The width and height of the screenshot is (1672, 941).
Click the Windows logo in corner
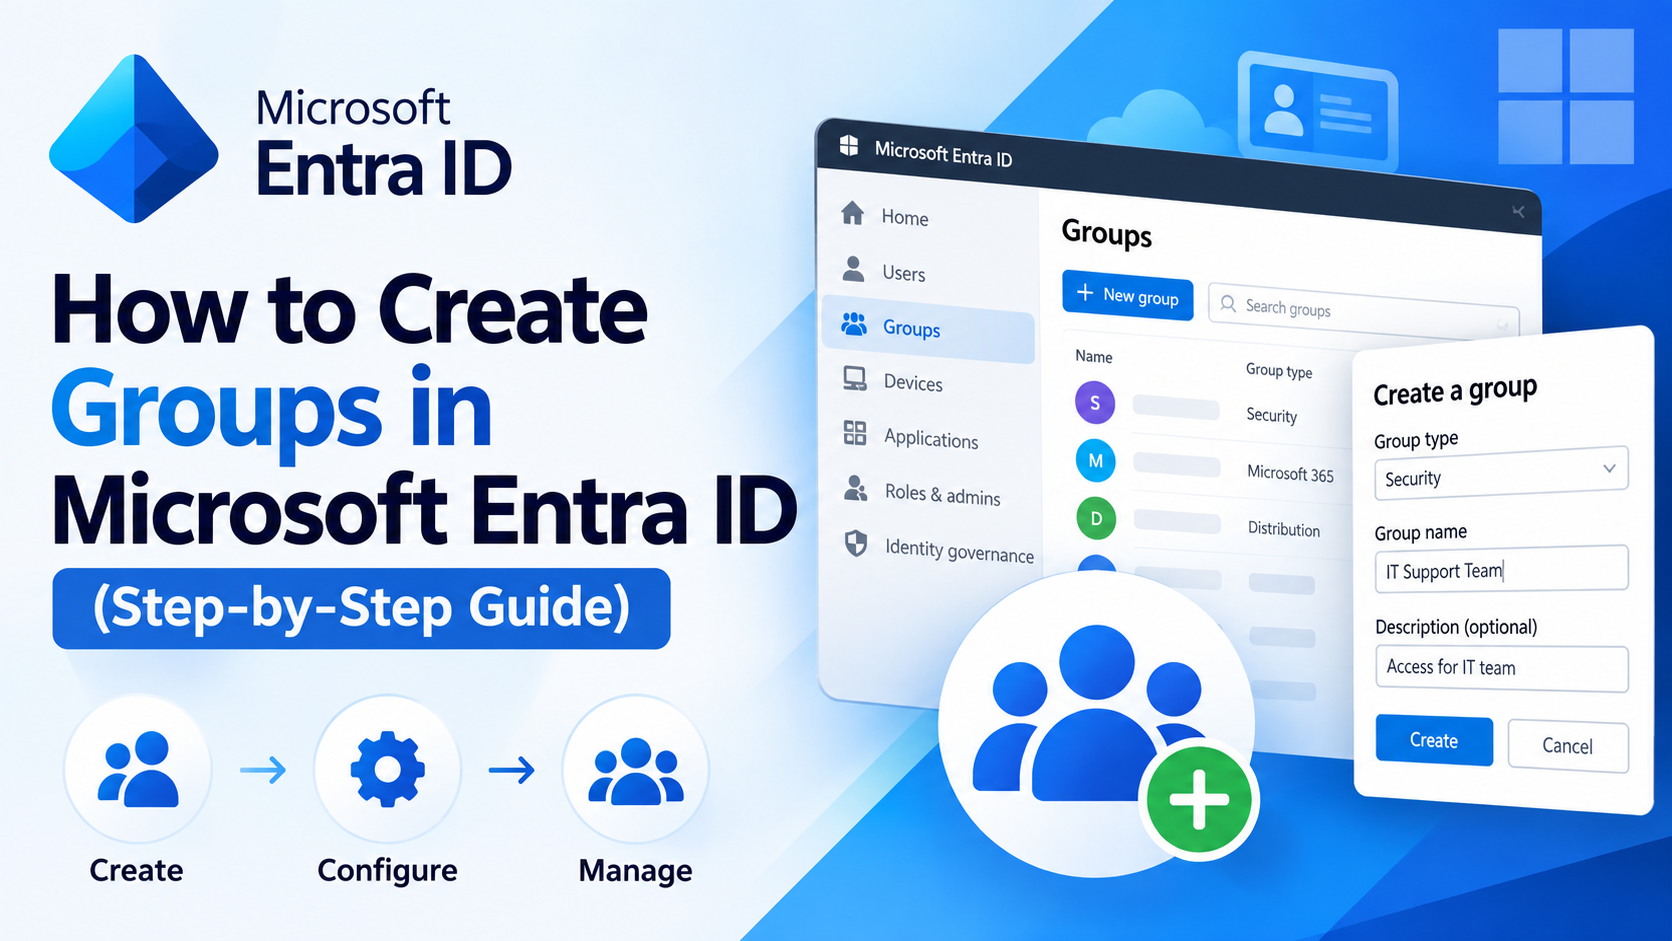1566,96
